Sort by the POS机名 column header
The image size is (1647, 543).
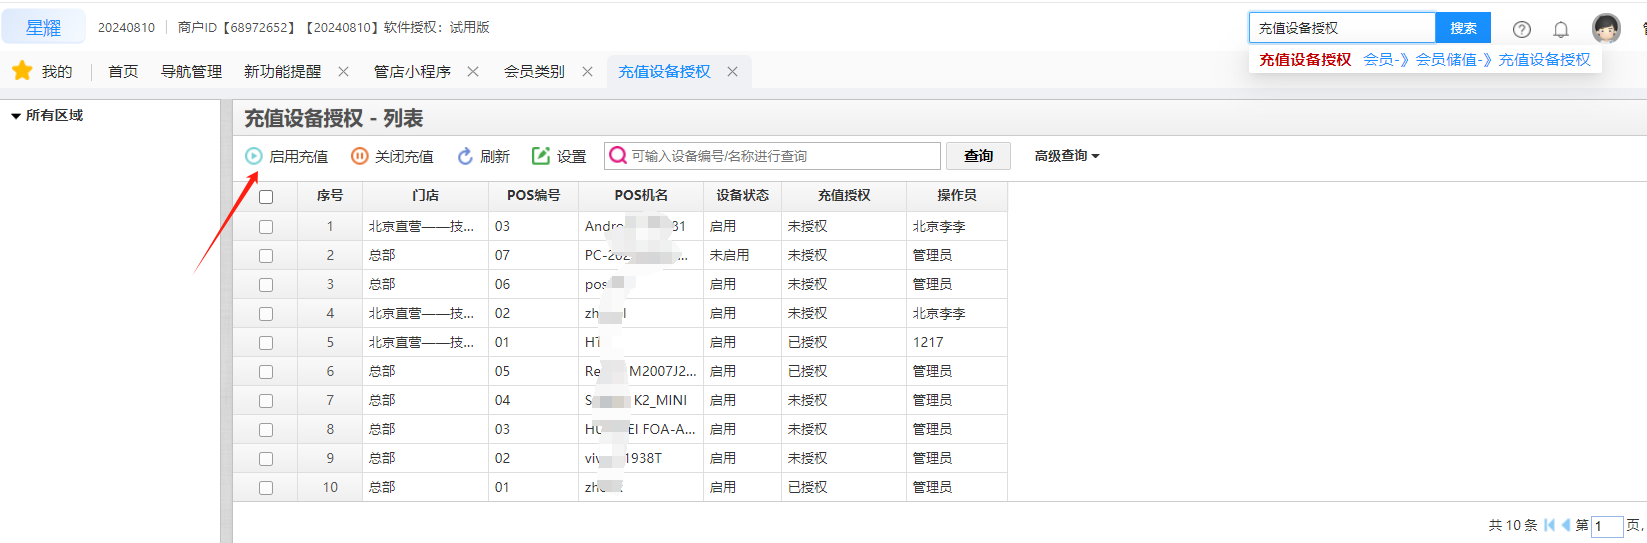(x=641, y=196)
